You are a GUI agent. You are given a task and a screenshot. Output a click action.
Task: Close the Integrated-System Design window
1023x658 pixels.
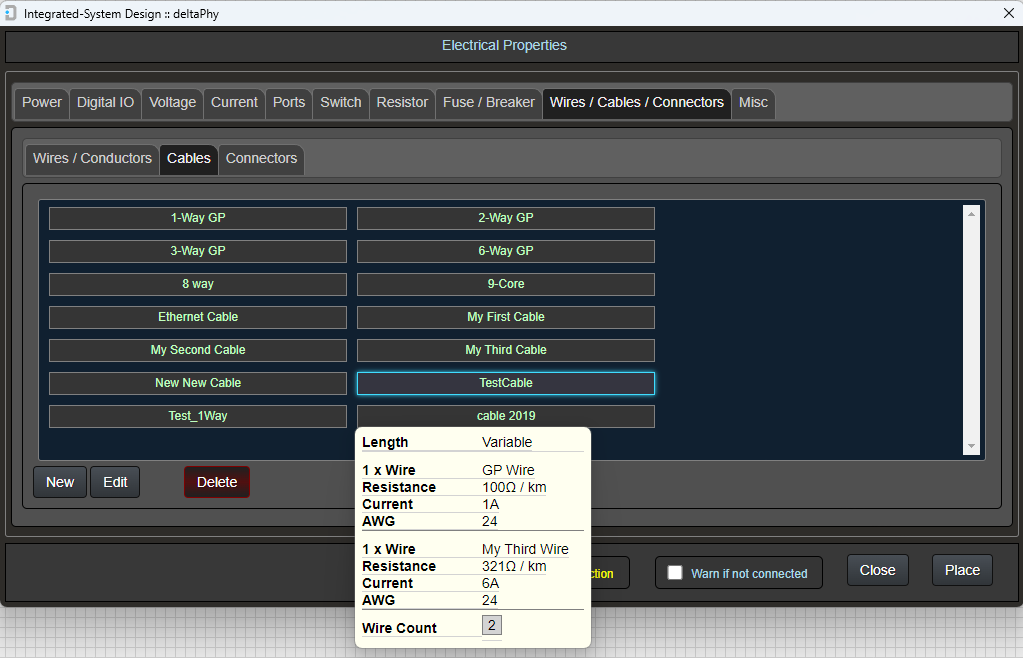[x=1007, y=13]
